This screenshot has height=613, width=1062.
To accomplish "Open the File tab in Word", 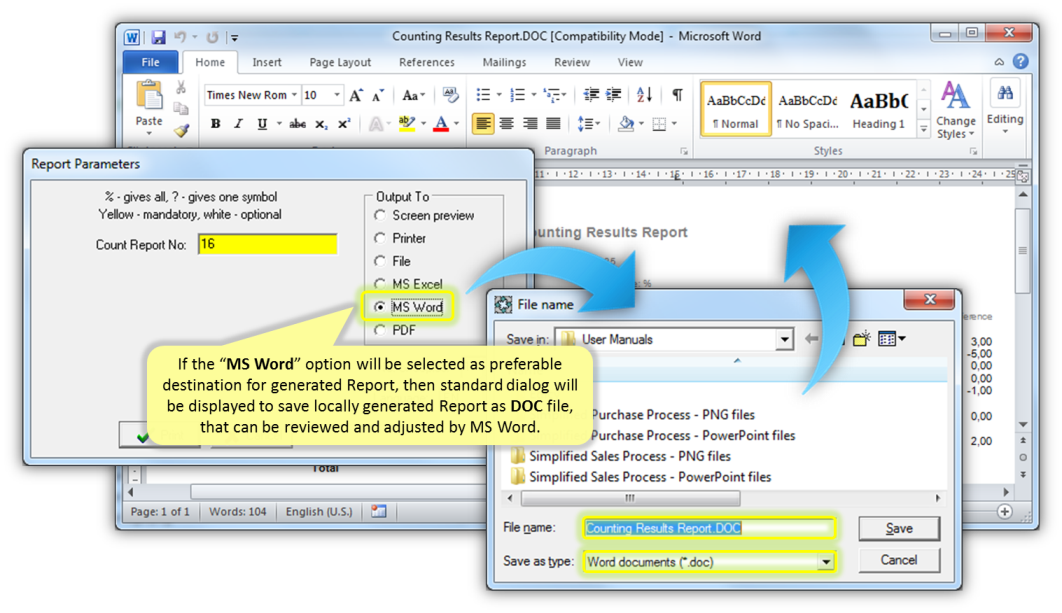I will (150, 62).
